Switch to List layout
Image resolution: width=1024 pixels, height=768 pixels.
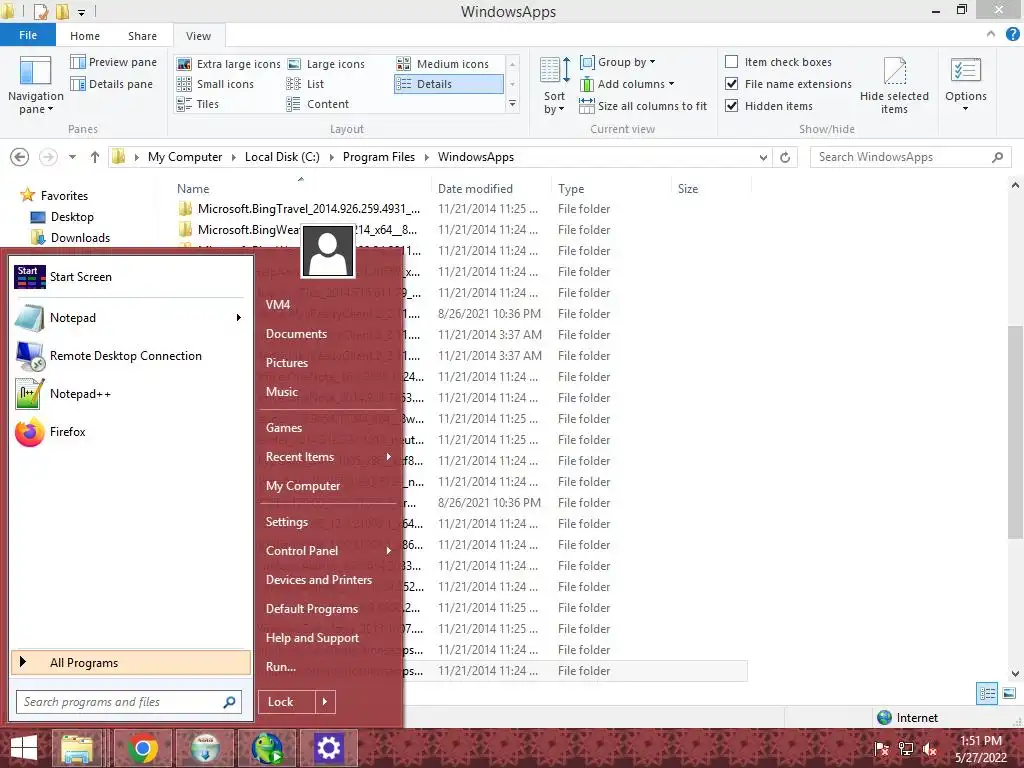pos(306,84)
